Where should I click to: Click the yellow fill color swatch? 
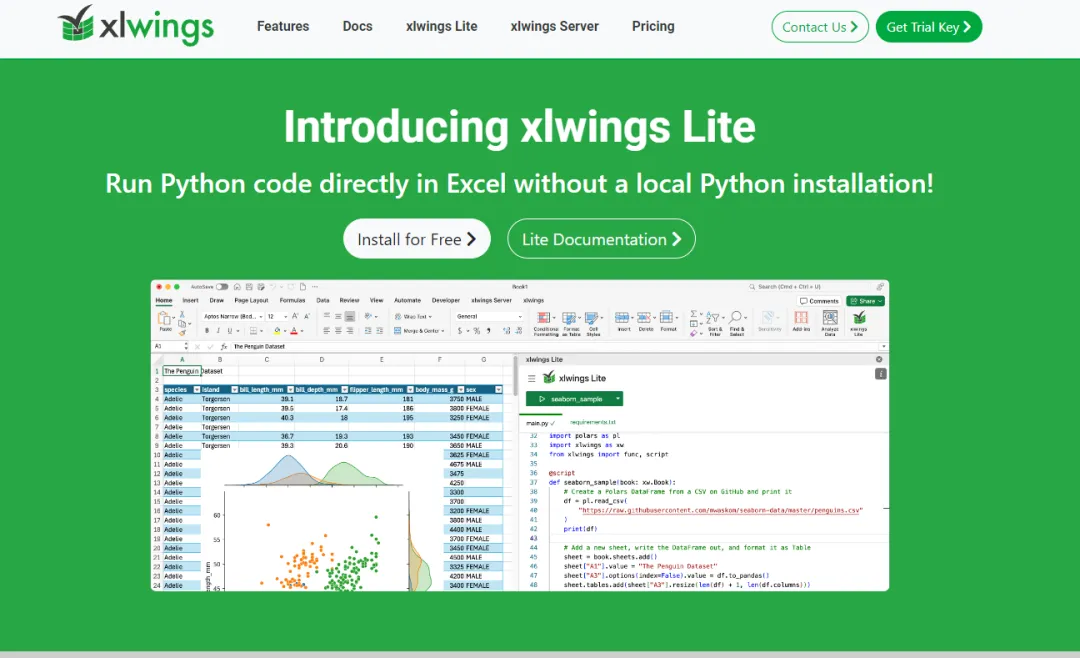(x=277, y=331)
